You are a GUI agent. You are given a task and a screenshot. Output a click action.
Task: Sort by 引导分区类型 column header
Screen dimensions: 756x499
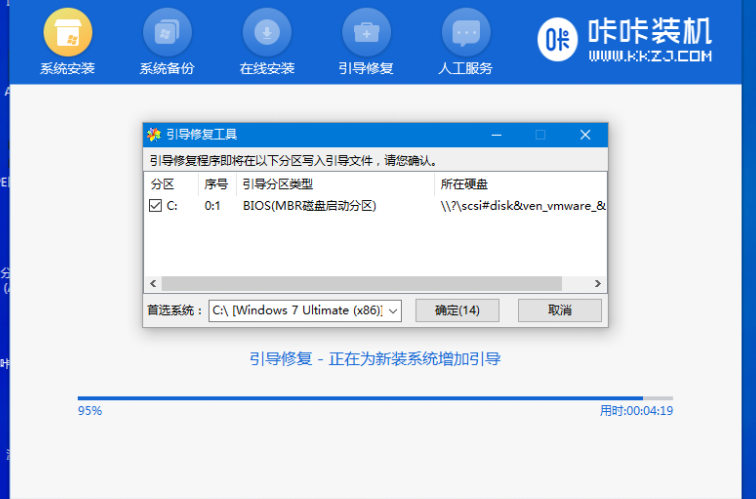point(277,184)
